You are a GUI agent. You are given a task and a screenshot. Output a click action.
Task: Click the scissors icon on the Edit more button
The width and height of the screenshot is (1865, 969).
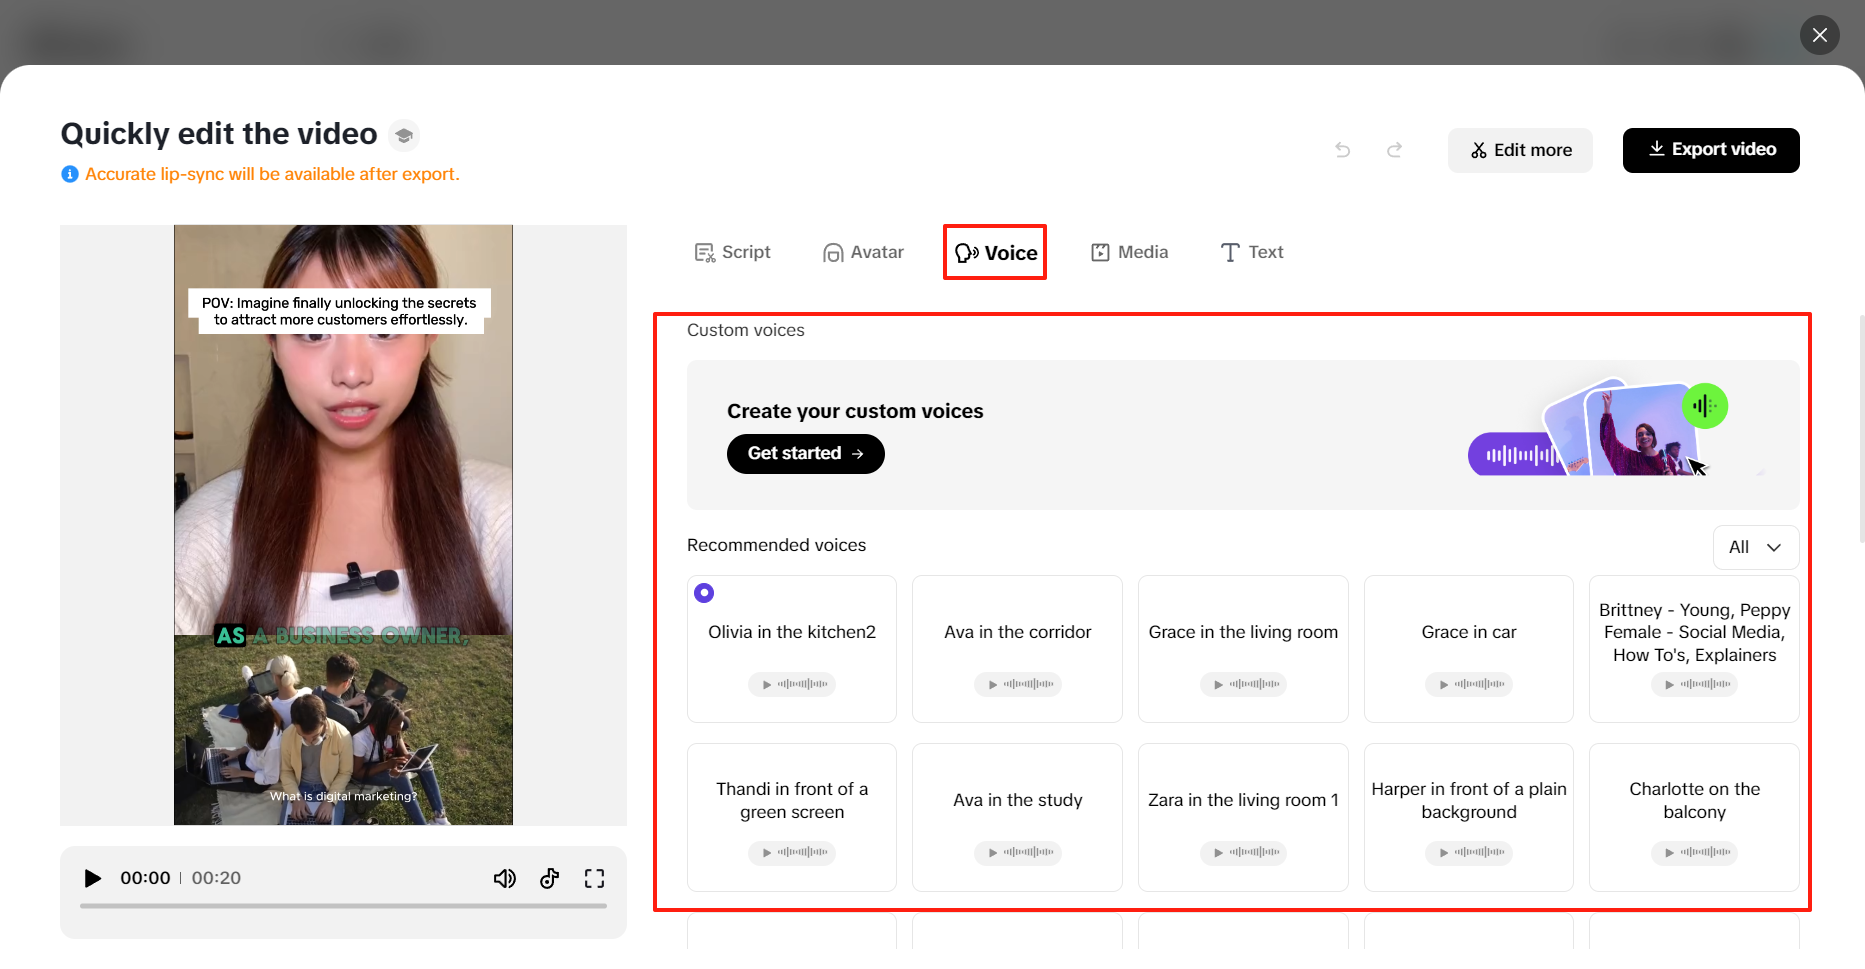click(1478, 150)
